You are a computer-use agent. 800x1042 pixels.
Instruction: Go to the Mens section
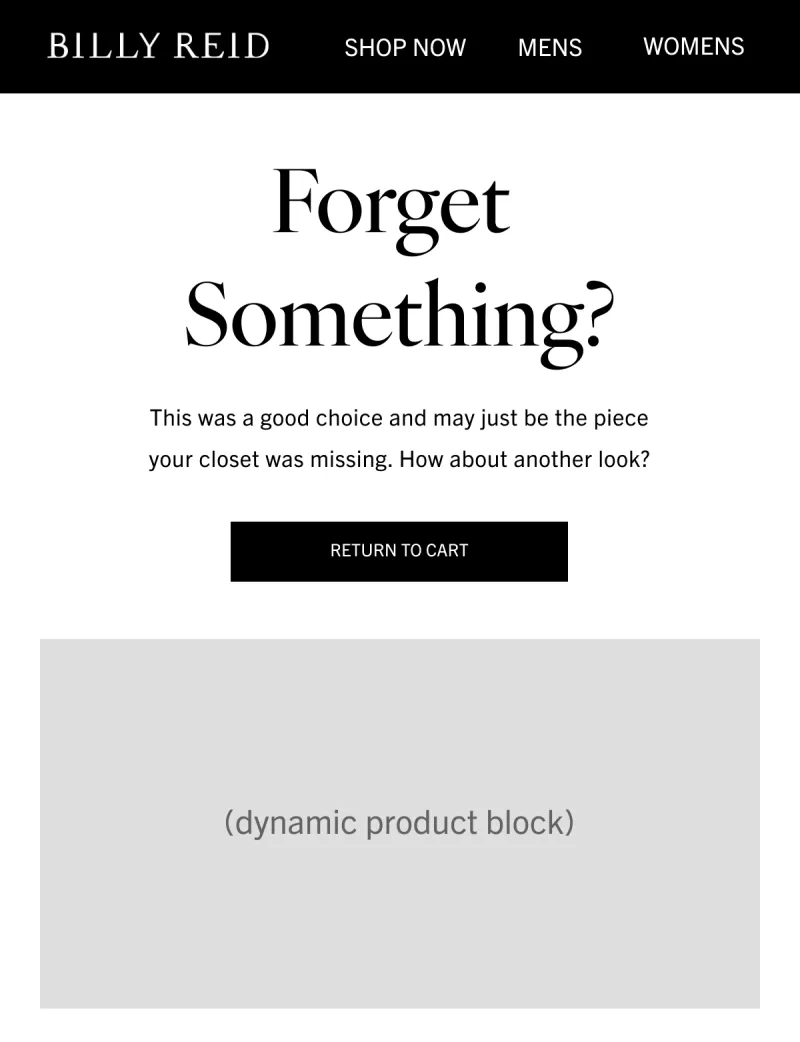point(550,47)
